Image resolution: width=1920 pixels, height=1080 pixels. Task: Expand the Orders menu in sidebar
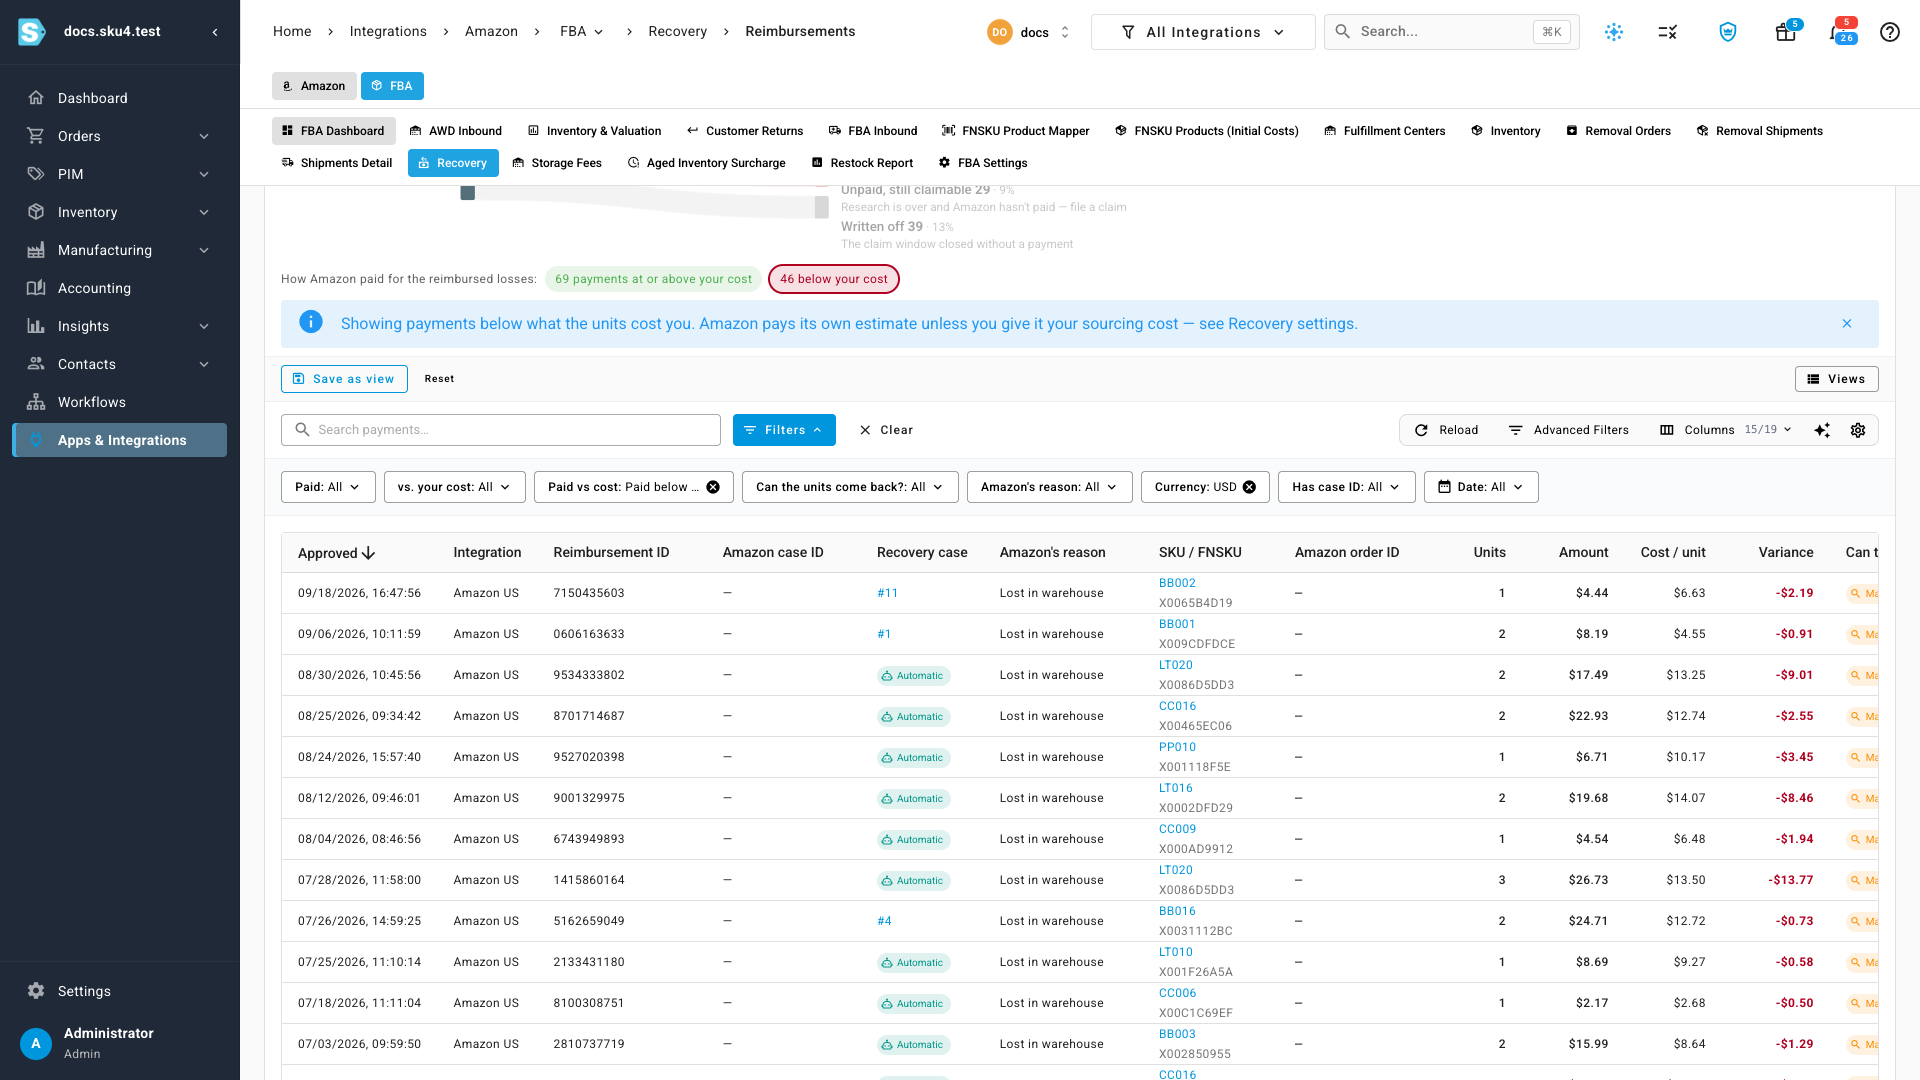pos(119,136)
